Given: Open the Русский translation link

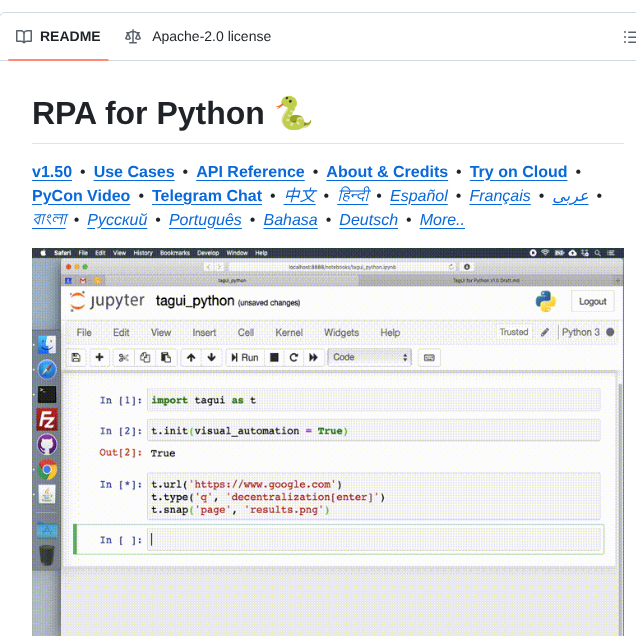Looking at the screenshot, I should coord(117,220).
